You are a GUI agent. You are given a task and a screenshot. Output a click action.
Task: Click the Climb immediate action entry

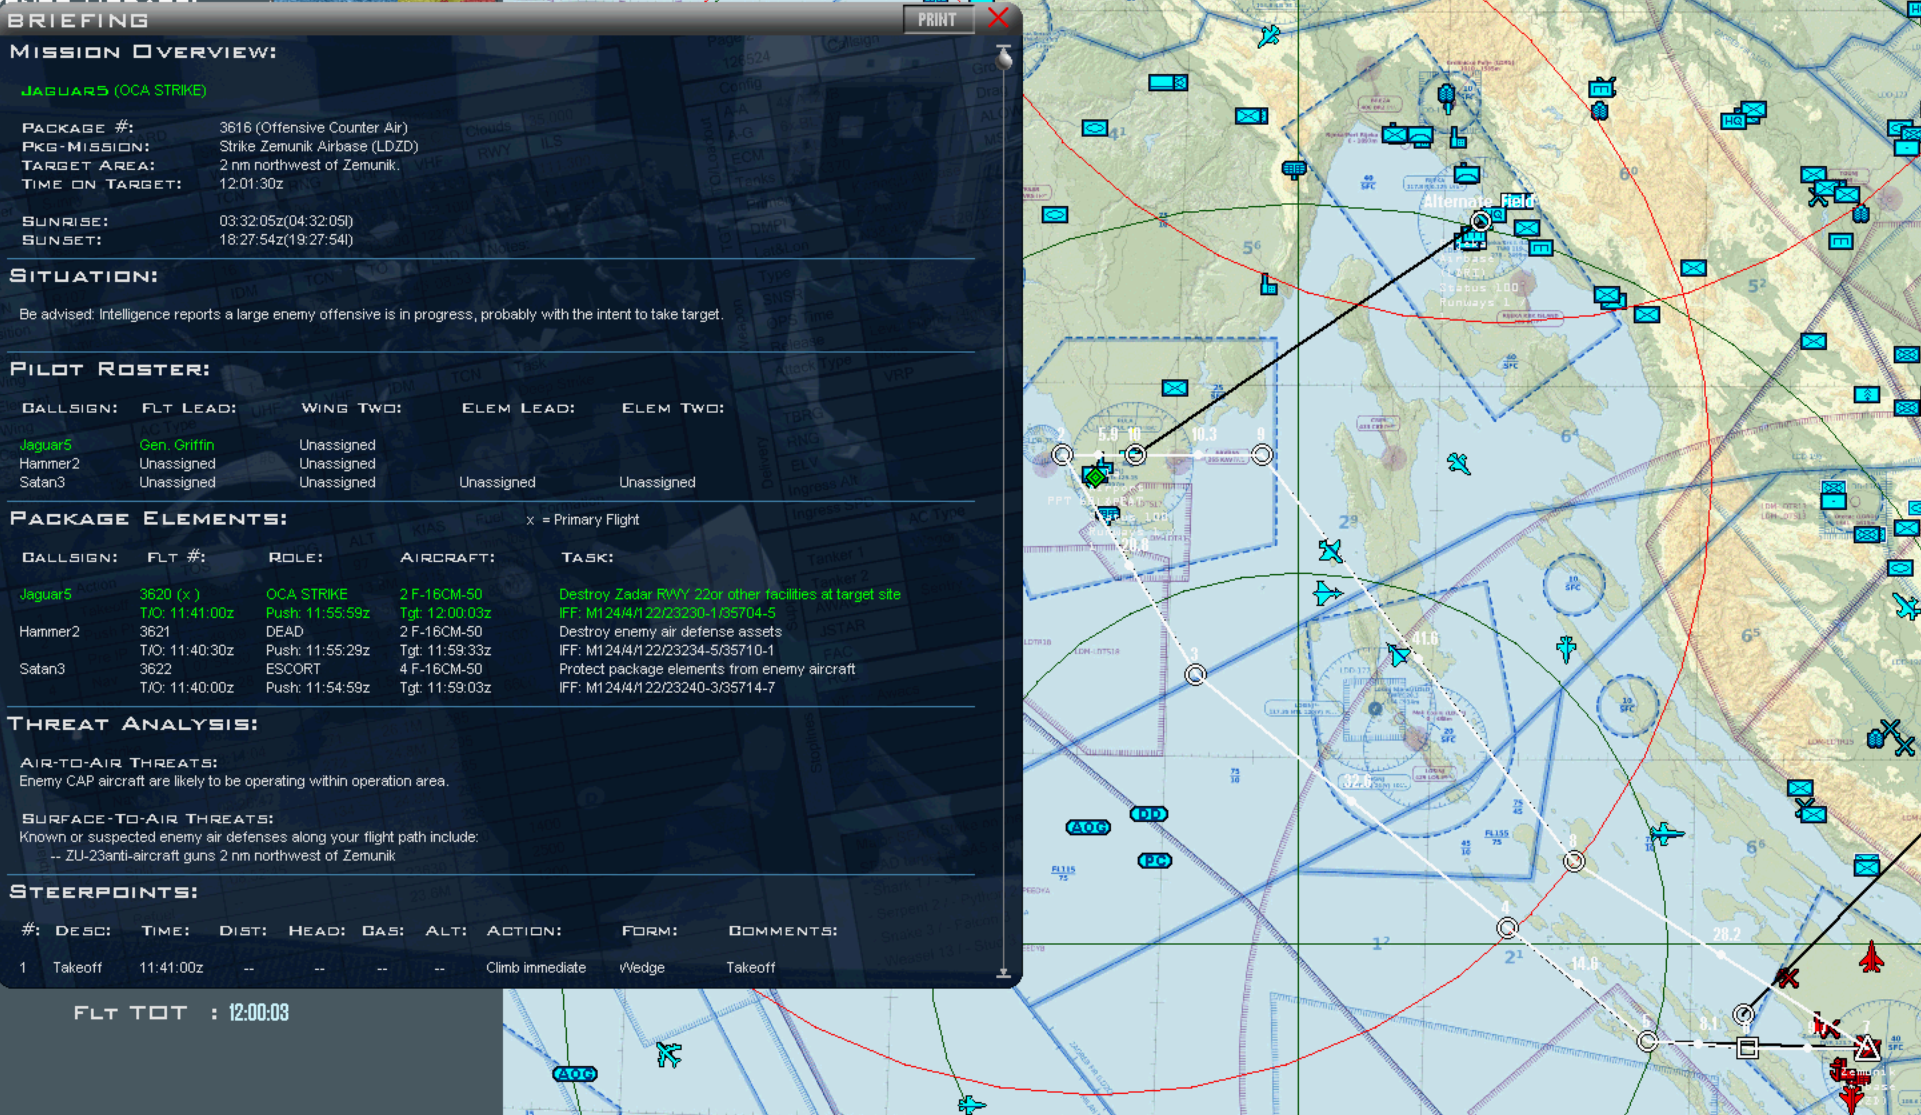536,968
